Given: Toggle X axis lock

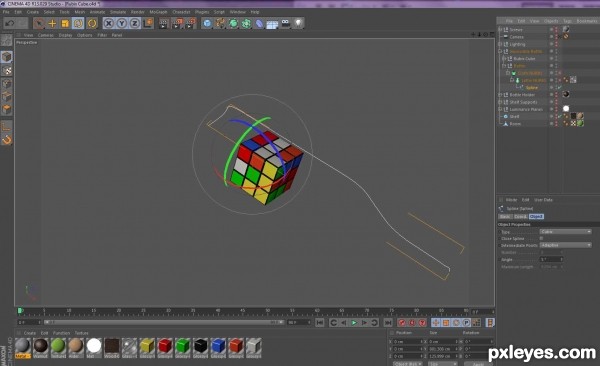Looking at the screenshot, I should 109,23.
